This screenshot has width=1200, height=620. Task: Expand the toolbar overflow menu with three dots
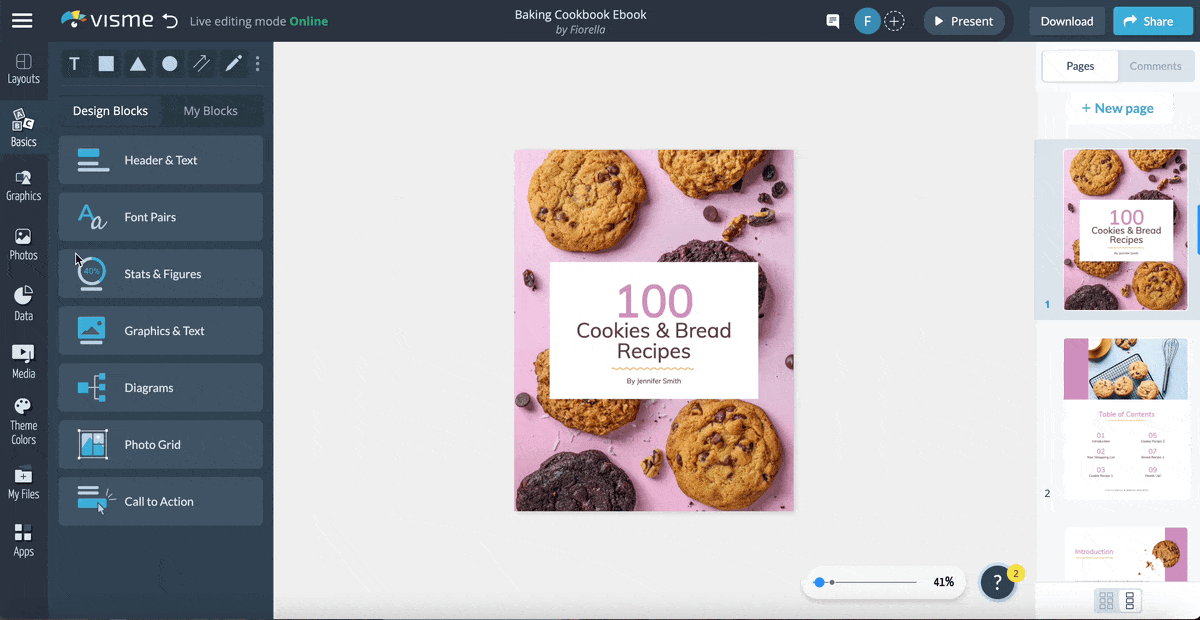(257, 63)
